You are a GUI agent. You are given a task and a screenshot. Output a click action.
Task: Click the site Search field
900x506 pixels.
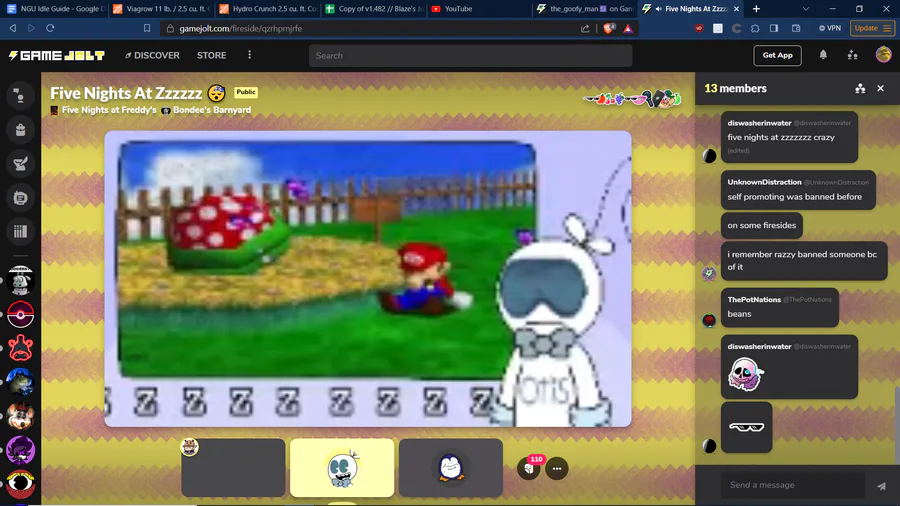(x=470, y=56)
